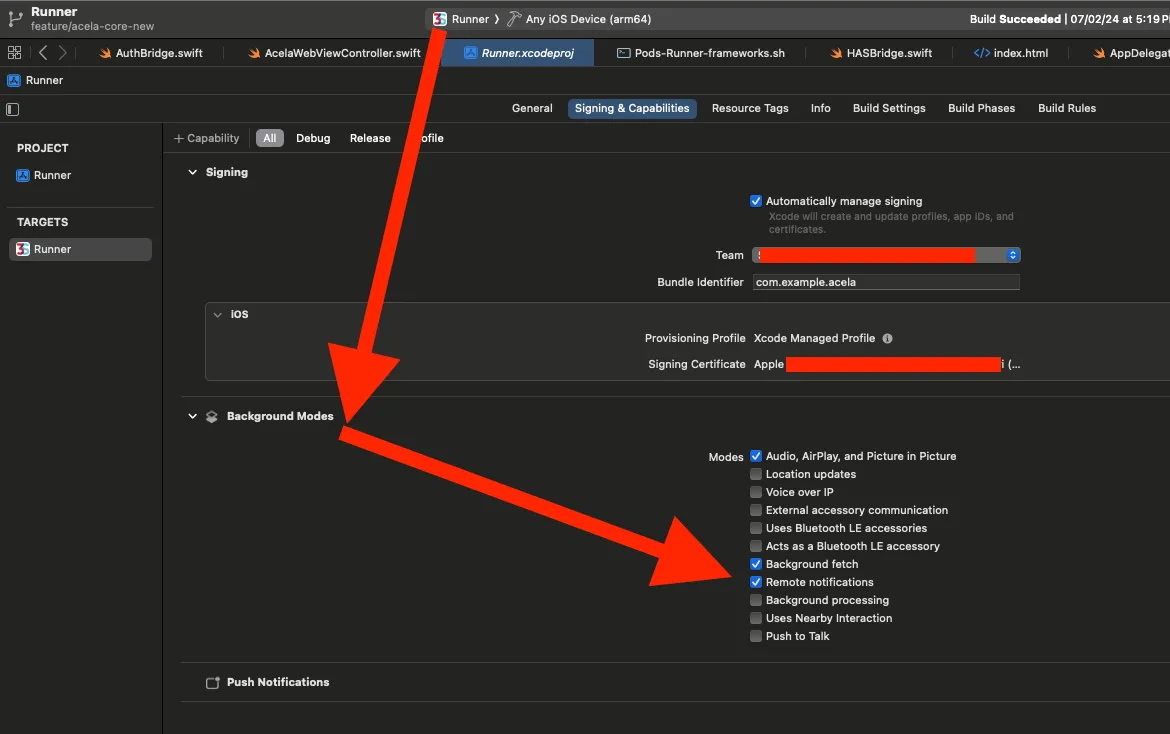Enable Background processing mode

coord(756,600)
